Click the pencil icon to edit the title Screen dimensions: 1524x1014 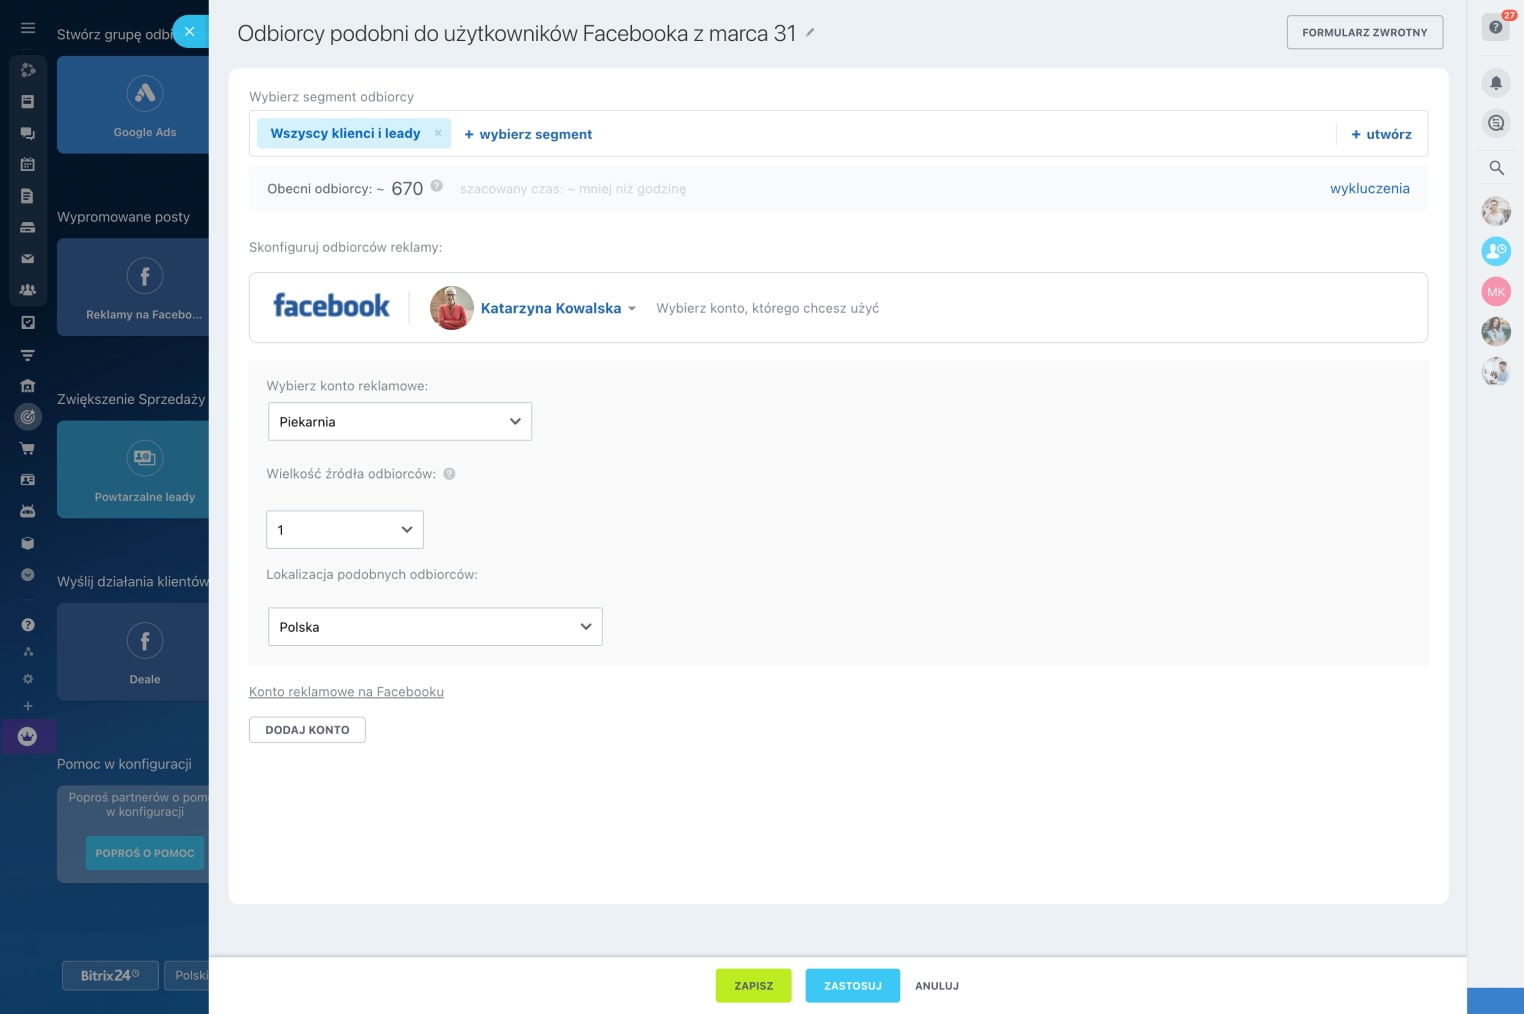[x=810, y=33]
